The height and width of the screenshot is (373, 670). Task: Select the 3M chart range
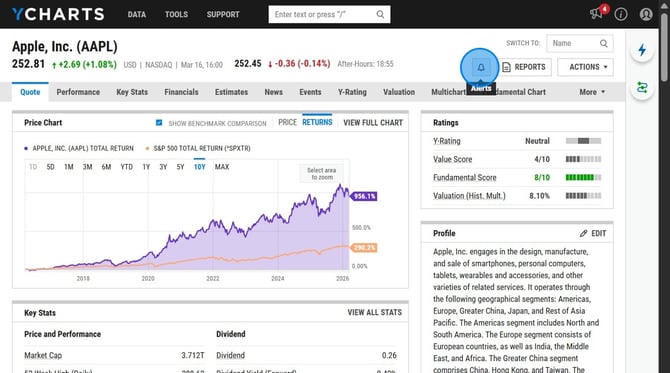(88, 167)
